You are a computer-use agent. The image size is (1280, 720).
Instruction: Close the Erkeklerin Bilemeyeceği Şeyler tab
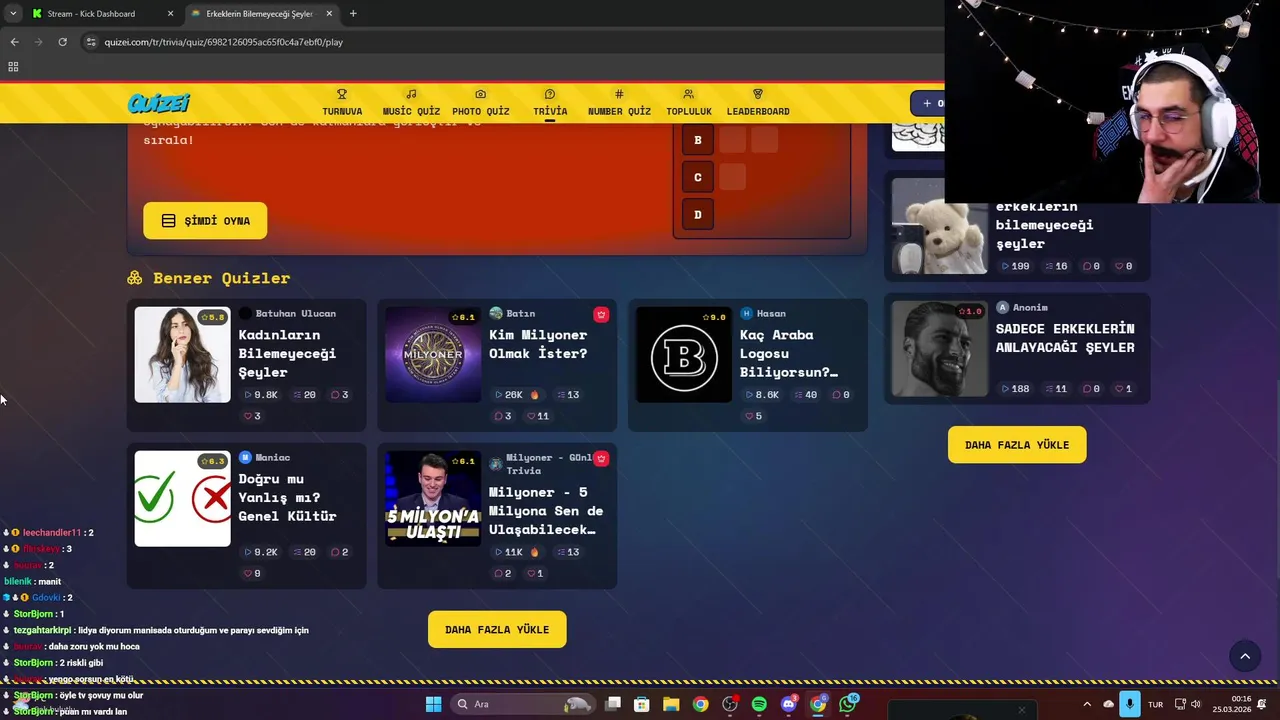pyautogui.click(x=329, y=14)
